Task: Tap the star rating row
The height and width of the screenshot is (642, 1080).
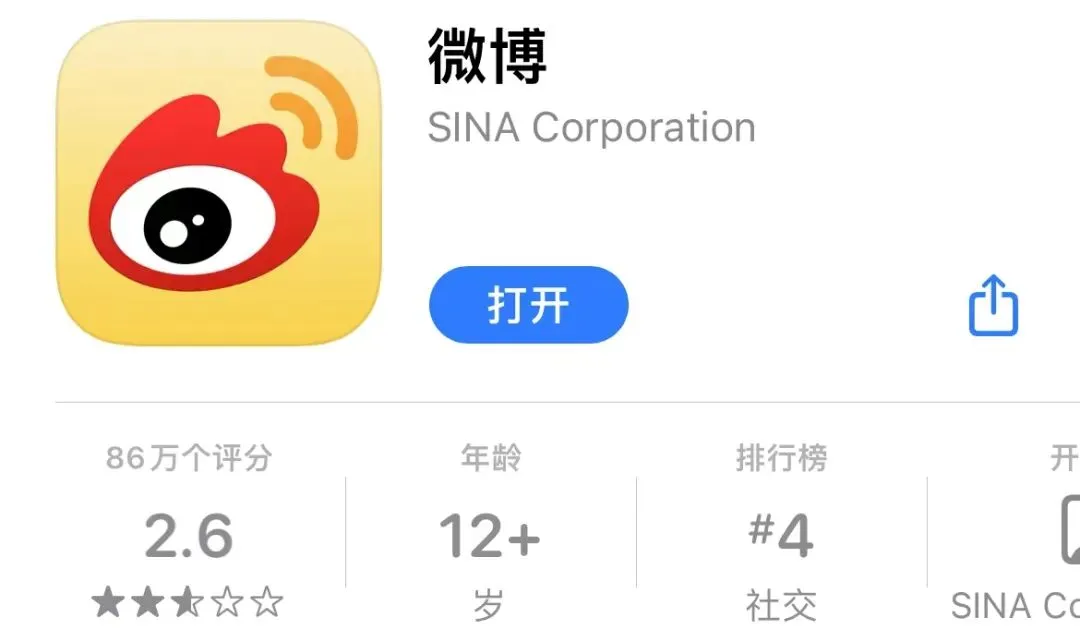Action: 187,602
